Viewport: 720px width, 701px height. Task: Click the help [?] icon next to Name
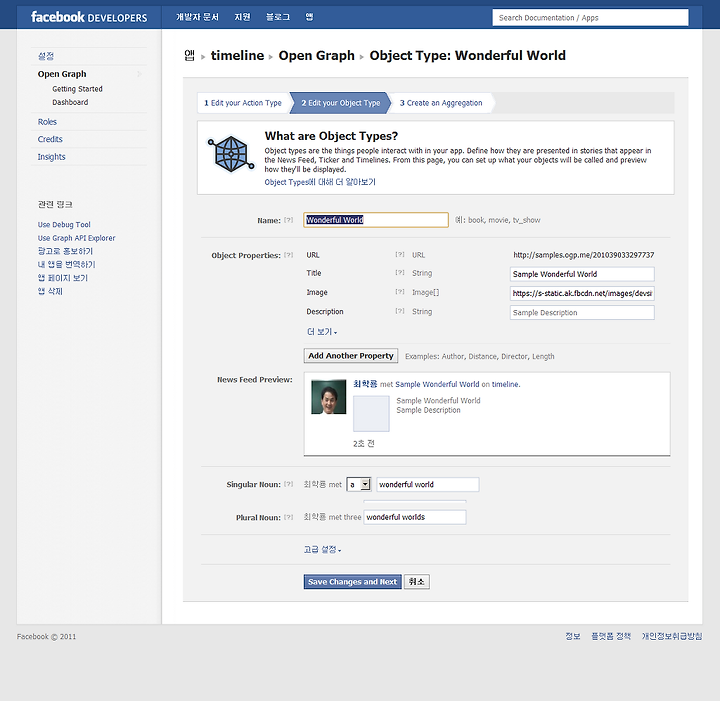[x=288, y=220]
